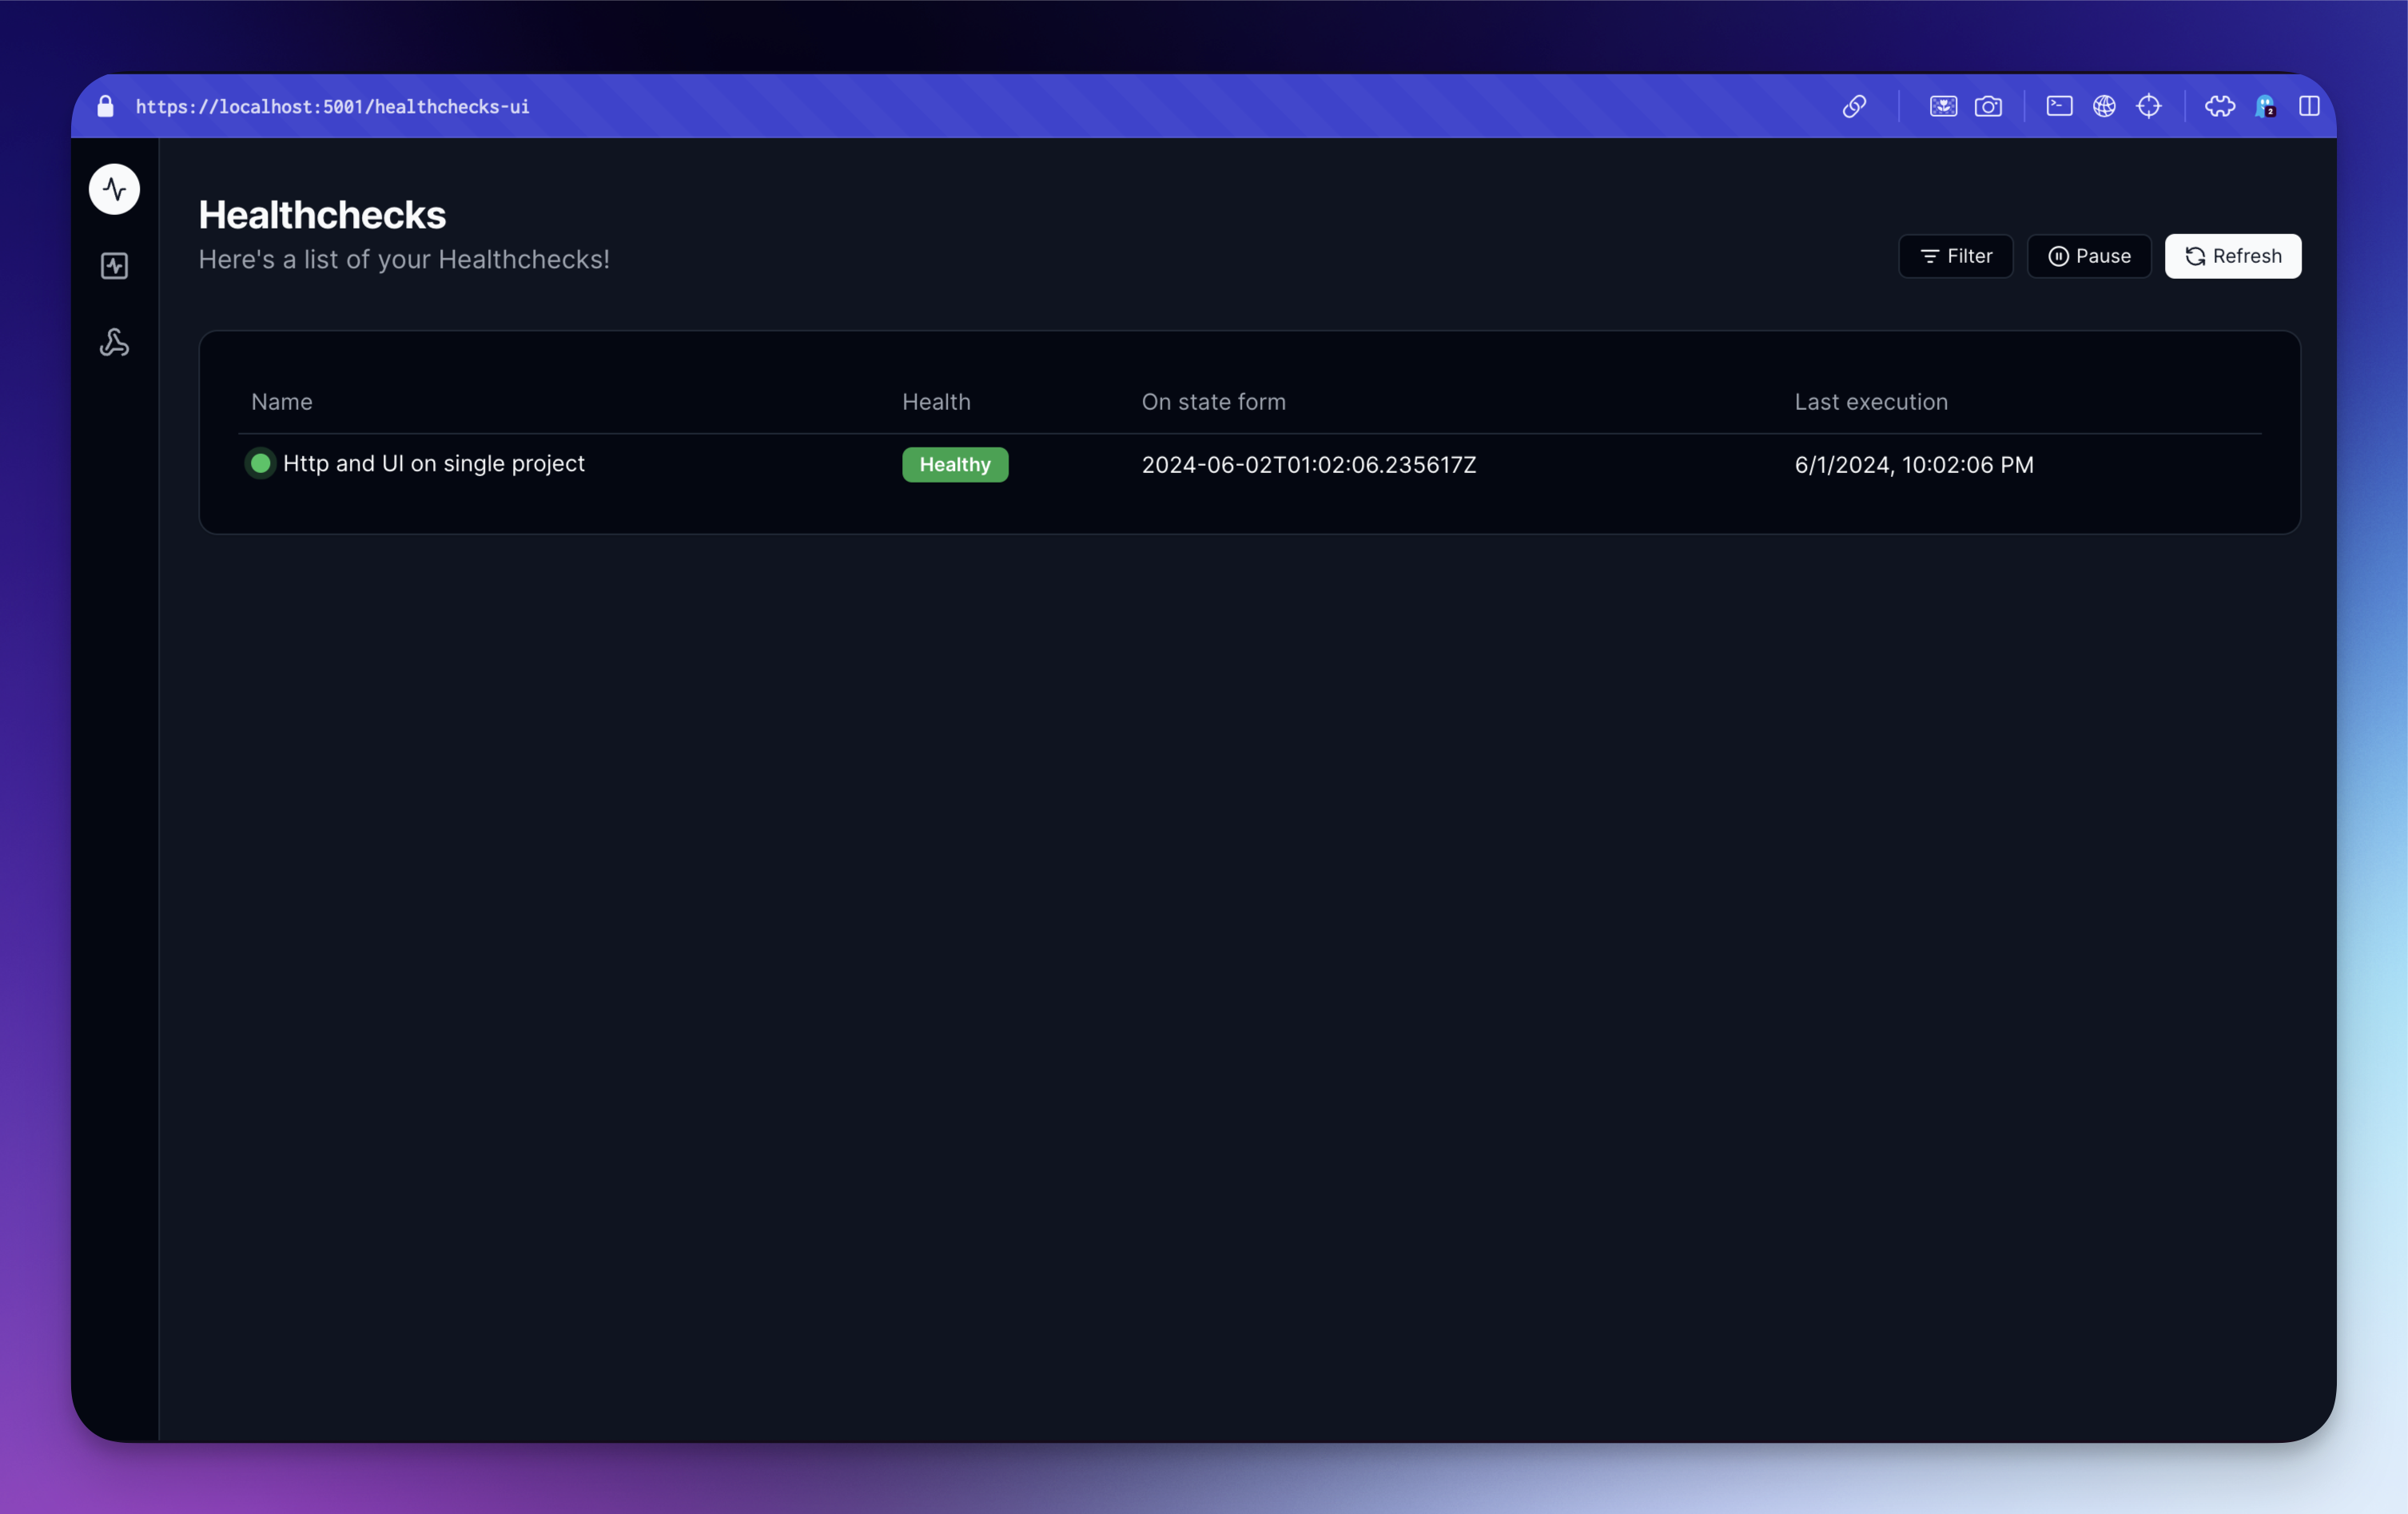Open the image capture flower icon

pyautogui.click(x=1943, y=106)
